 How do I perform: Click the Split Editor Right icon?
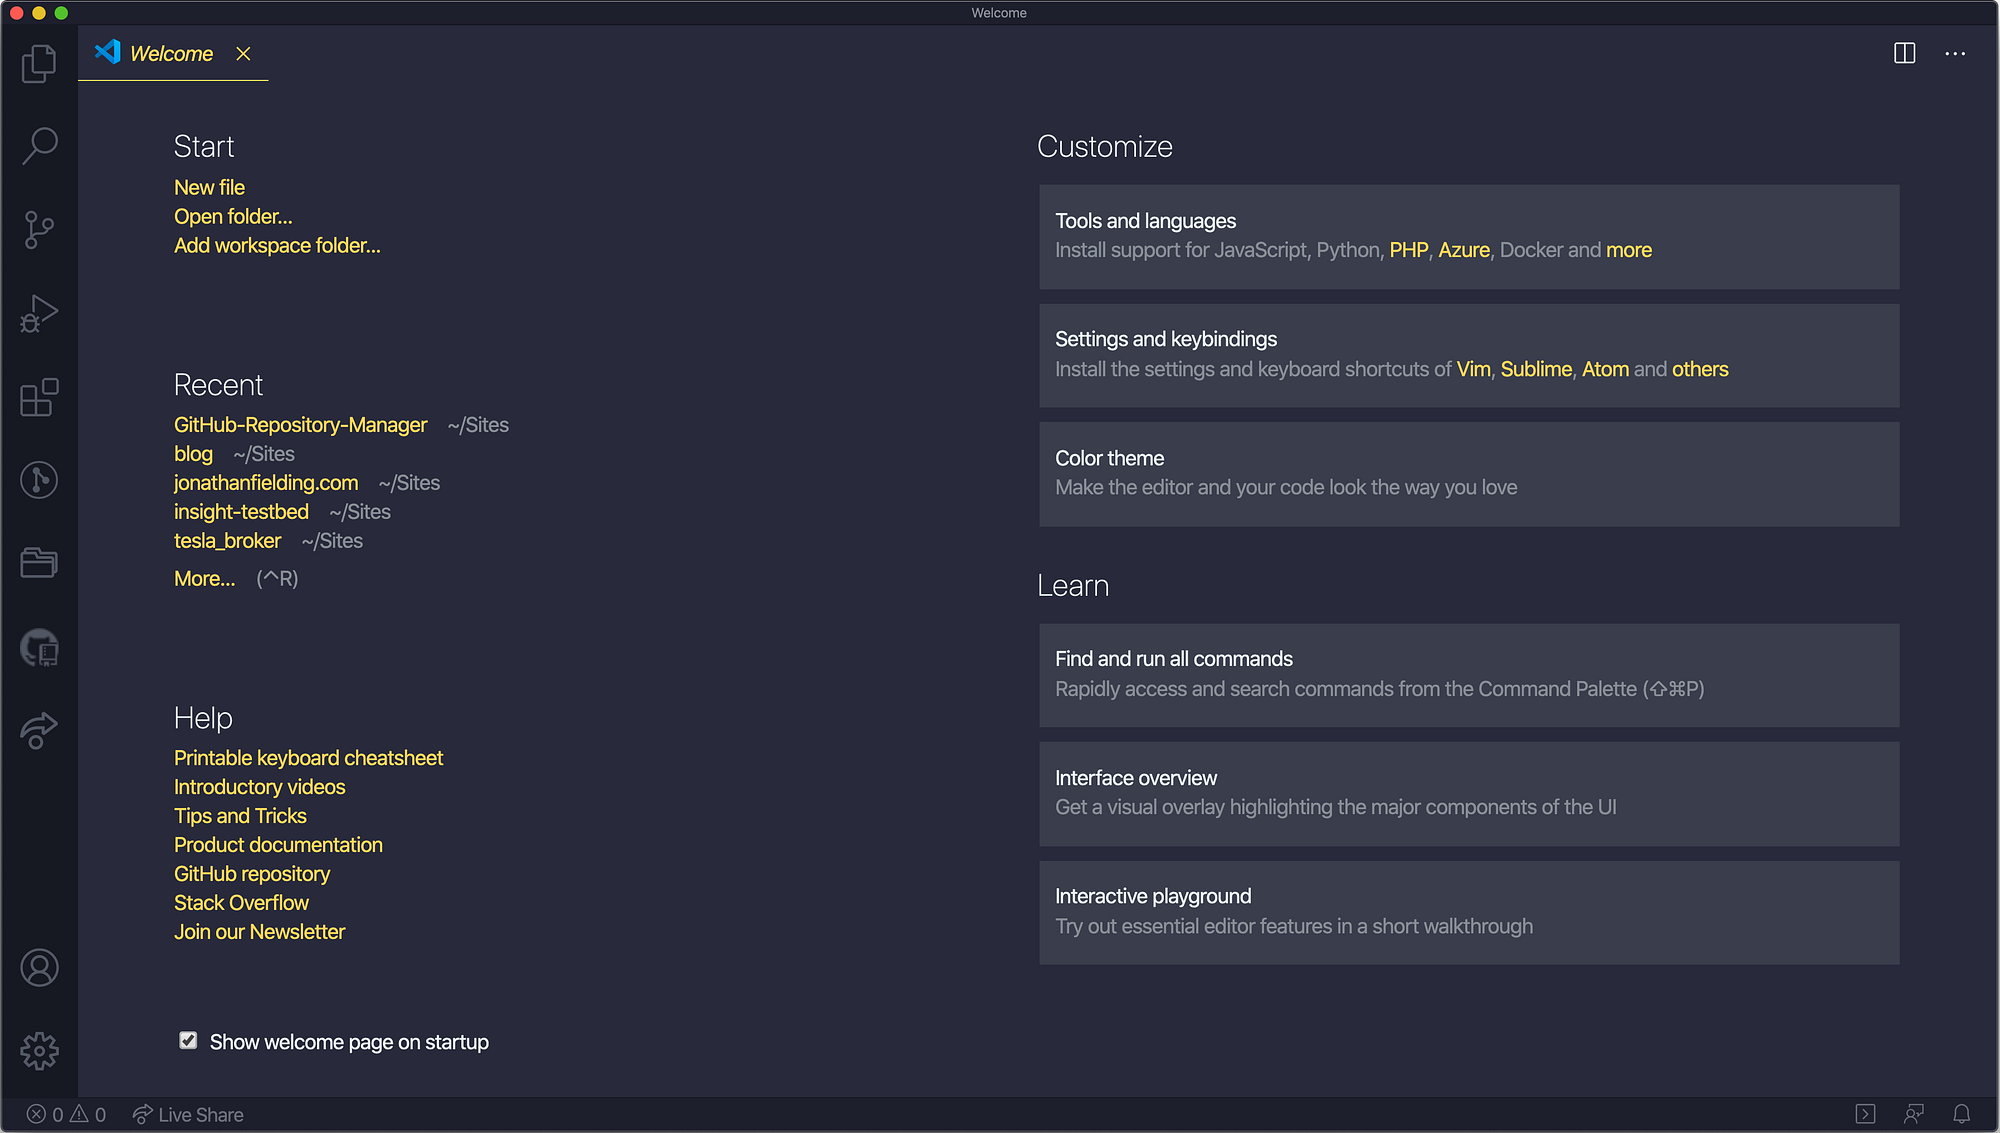(x=1904, y=54)
